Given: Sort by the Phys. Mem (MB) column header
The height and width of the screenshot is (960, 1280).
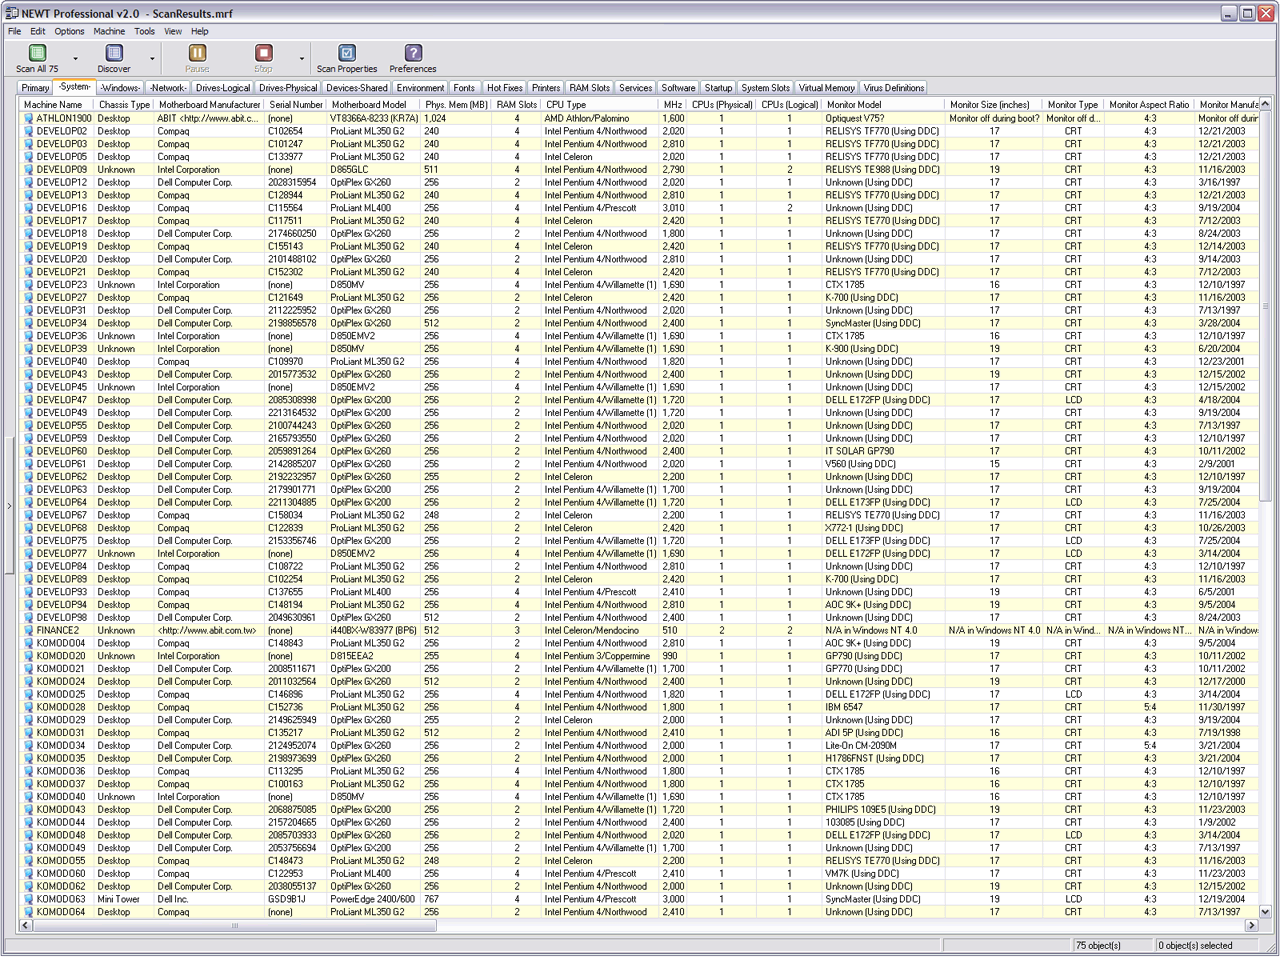Looking at the screenshot, I should click(456, 104).
